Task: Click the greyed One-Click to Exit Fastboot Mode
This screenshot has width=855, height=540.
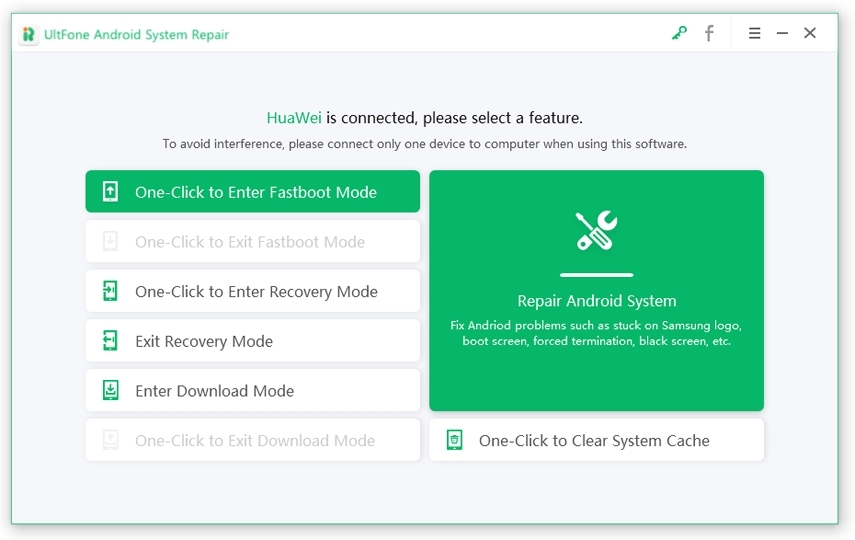Action: (x=250, y=242)
